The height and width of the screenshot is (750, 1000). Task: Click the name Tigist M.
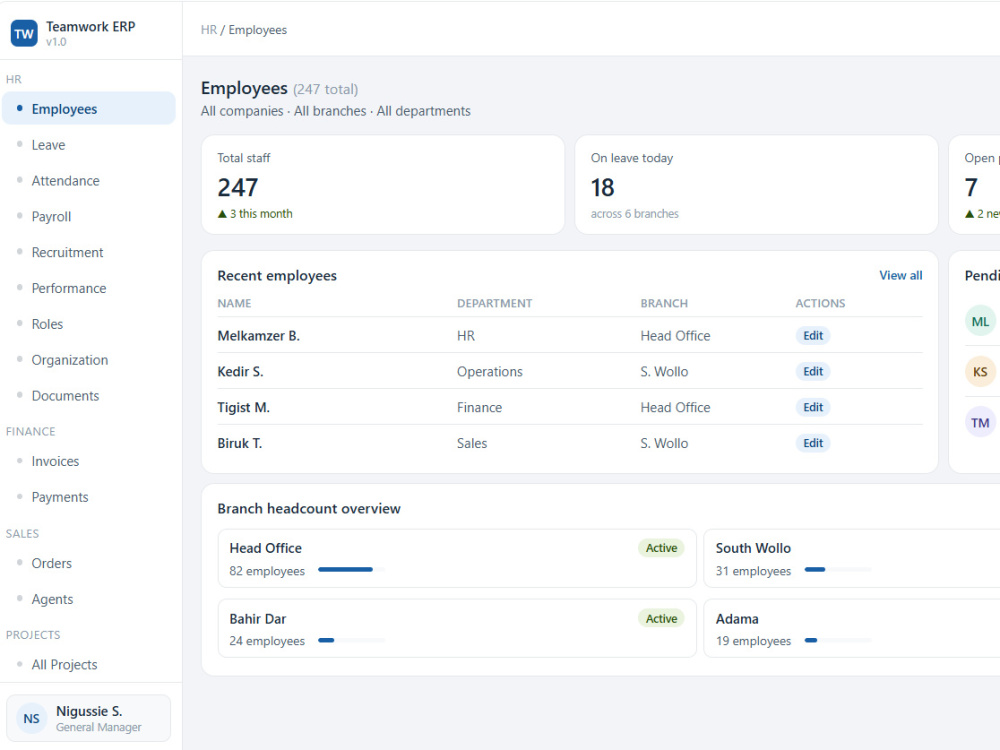pyautogui.click(x=244, y=407)
